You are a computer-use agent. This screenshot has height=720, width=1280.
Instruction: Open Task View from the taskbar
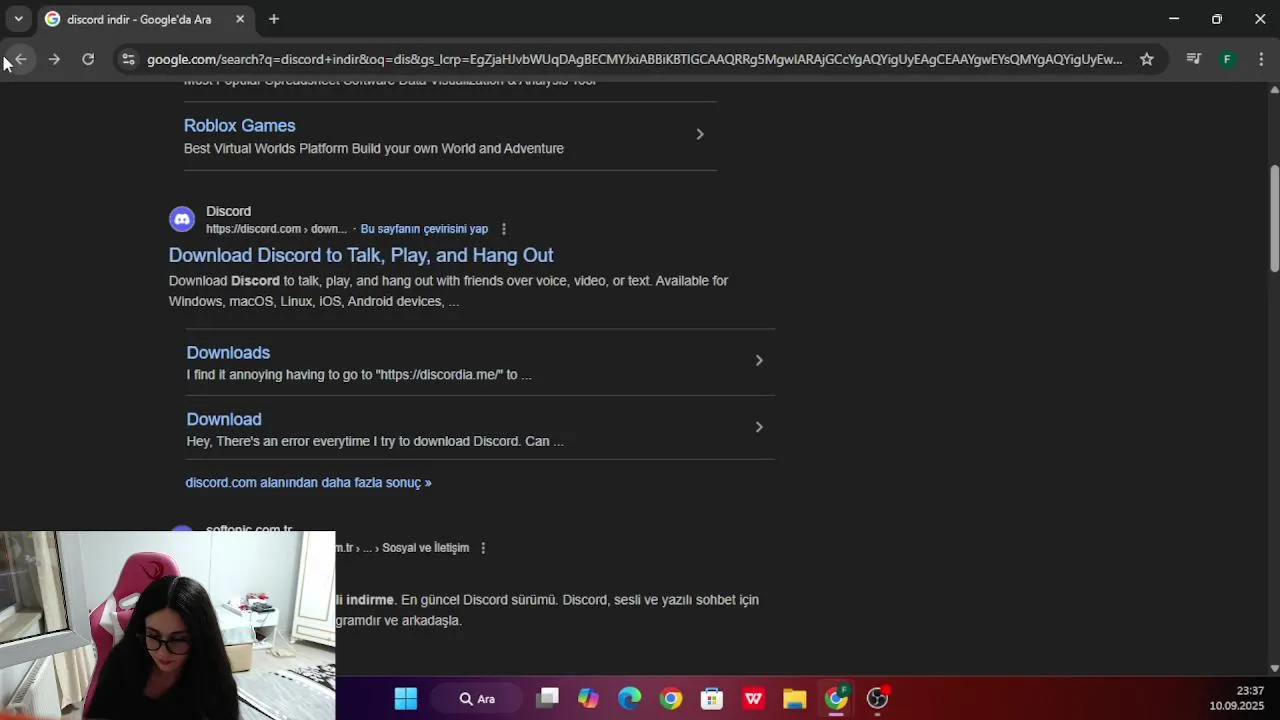pyautogui.click(x=547, y=698)
